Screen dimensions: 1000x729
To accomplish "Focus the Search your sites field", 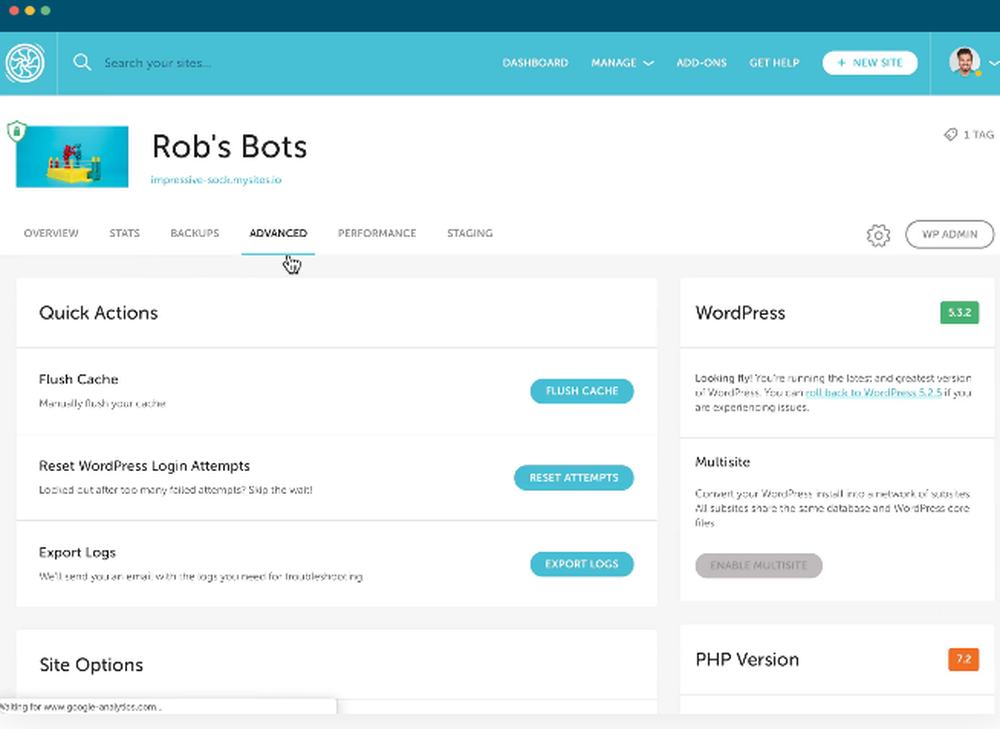I will (157, 63).
